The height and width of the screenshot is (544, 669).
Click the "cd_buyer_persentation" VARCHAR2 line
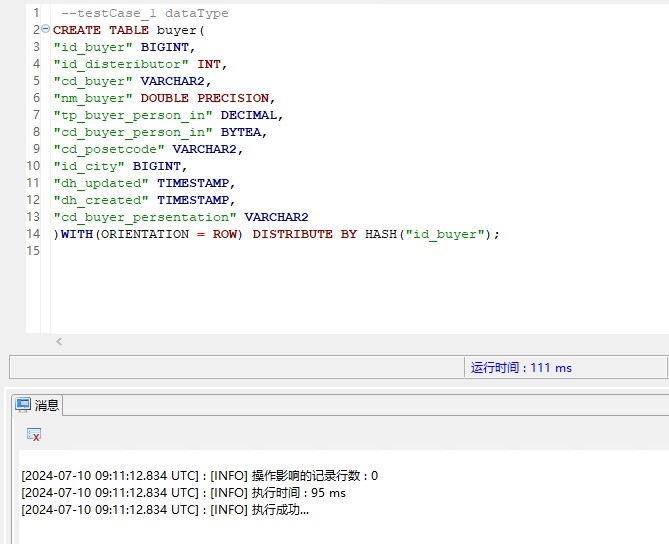pyautogui.click(x=181, y=218)
